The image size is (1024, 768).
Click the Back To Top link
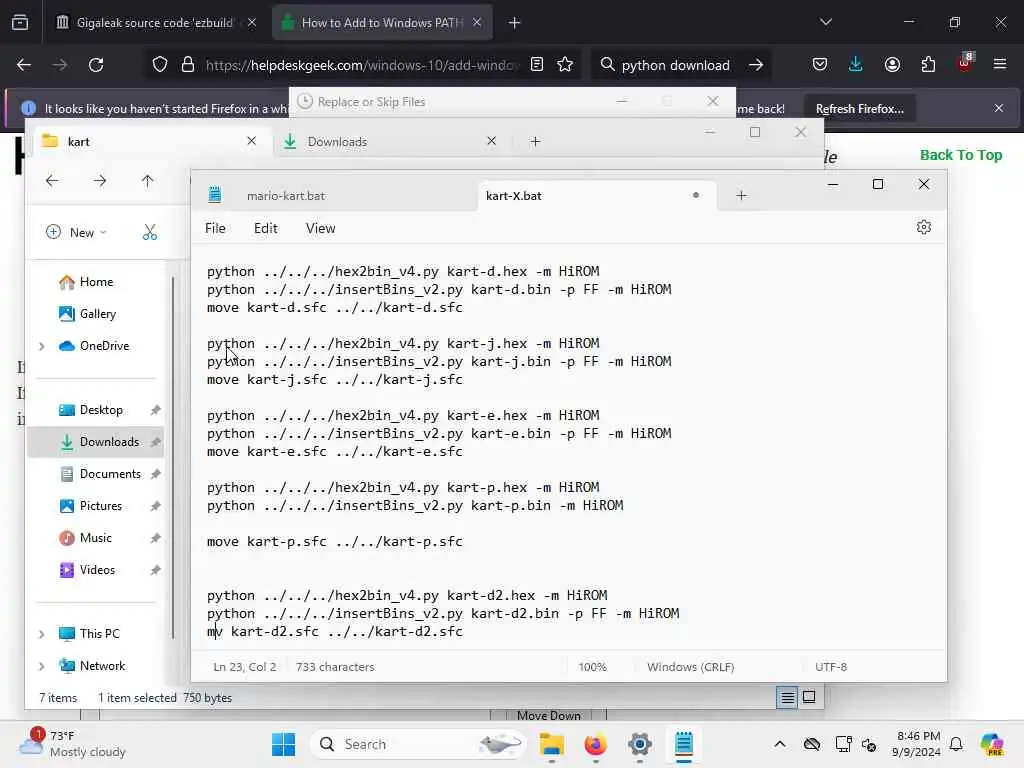(961, 155)
